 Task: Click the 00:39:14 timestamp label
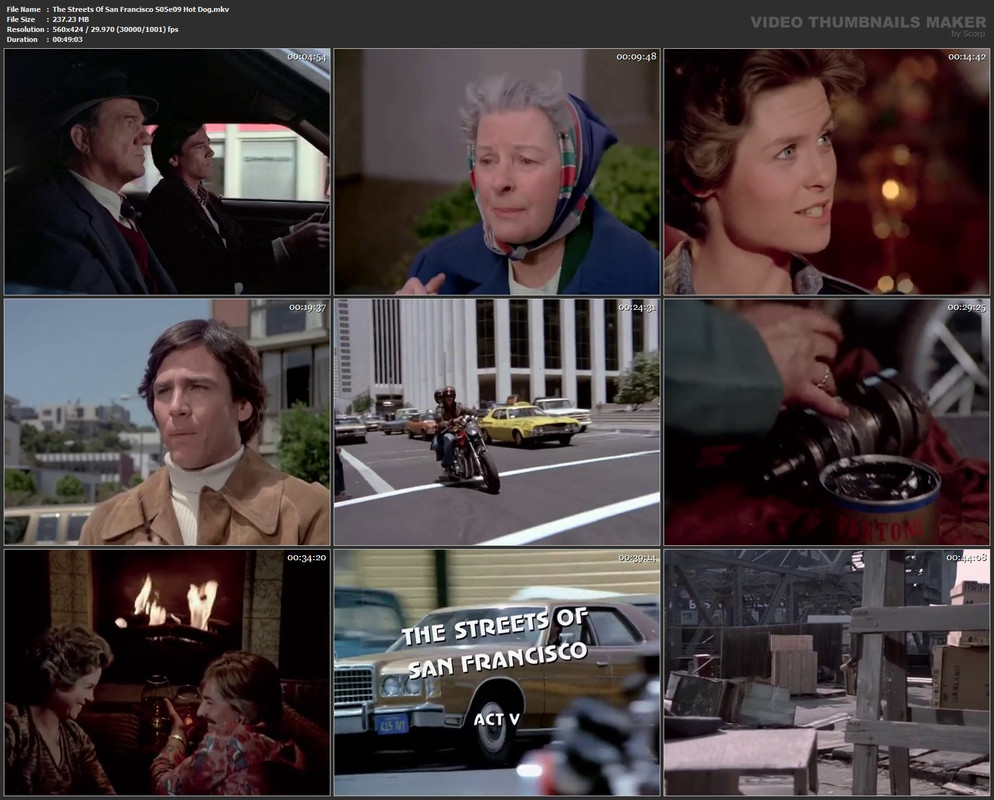tap(637, 558)
